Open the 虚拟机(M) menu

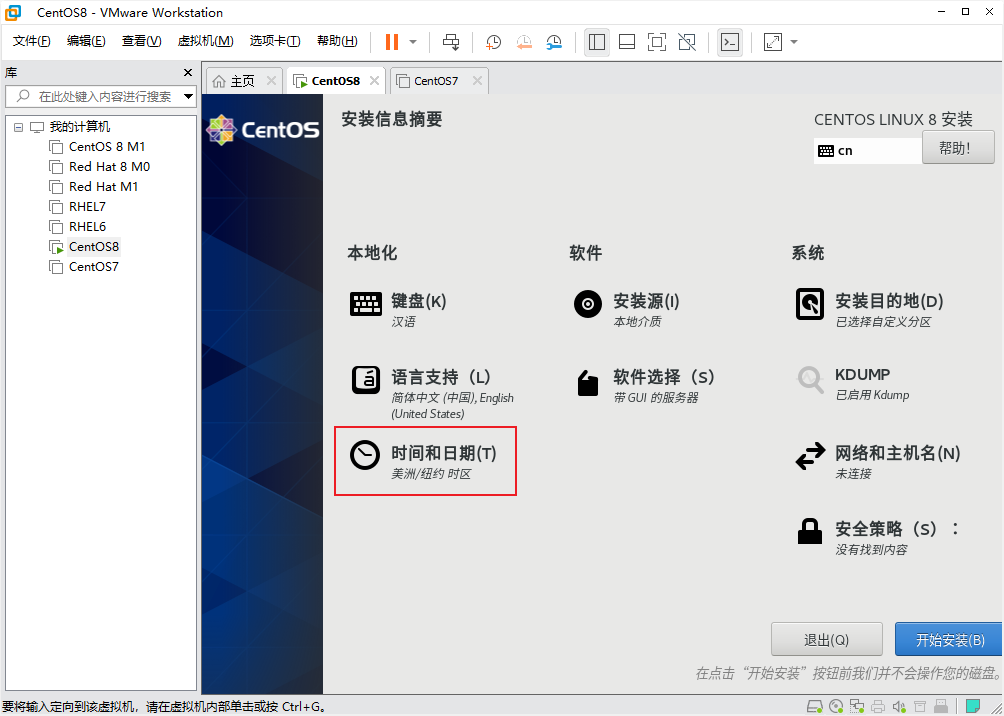[x=206, y=42]
